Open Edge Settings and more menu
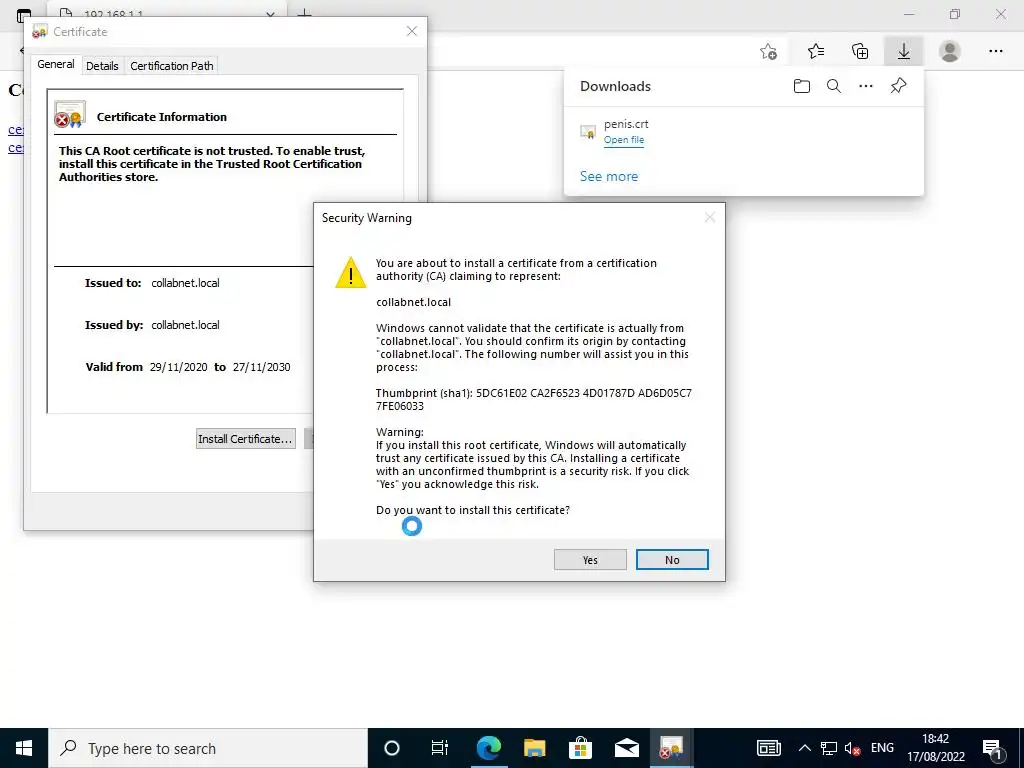 996,51
